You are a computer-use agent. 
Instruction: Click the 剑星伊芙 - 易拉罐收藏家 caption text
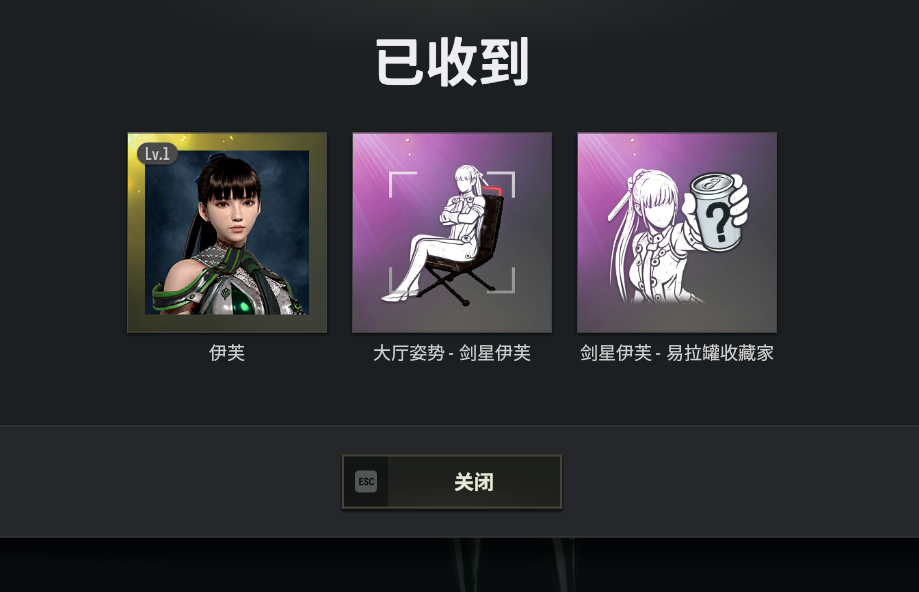point(677,353)
